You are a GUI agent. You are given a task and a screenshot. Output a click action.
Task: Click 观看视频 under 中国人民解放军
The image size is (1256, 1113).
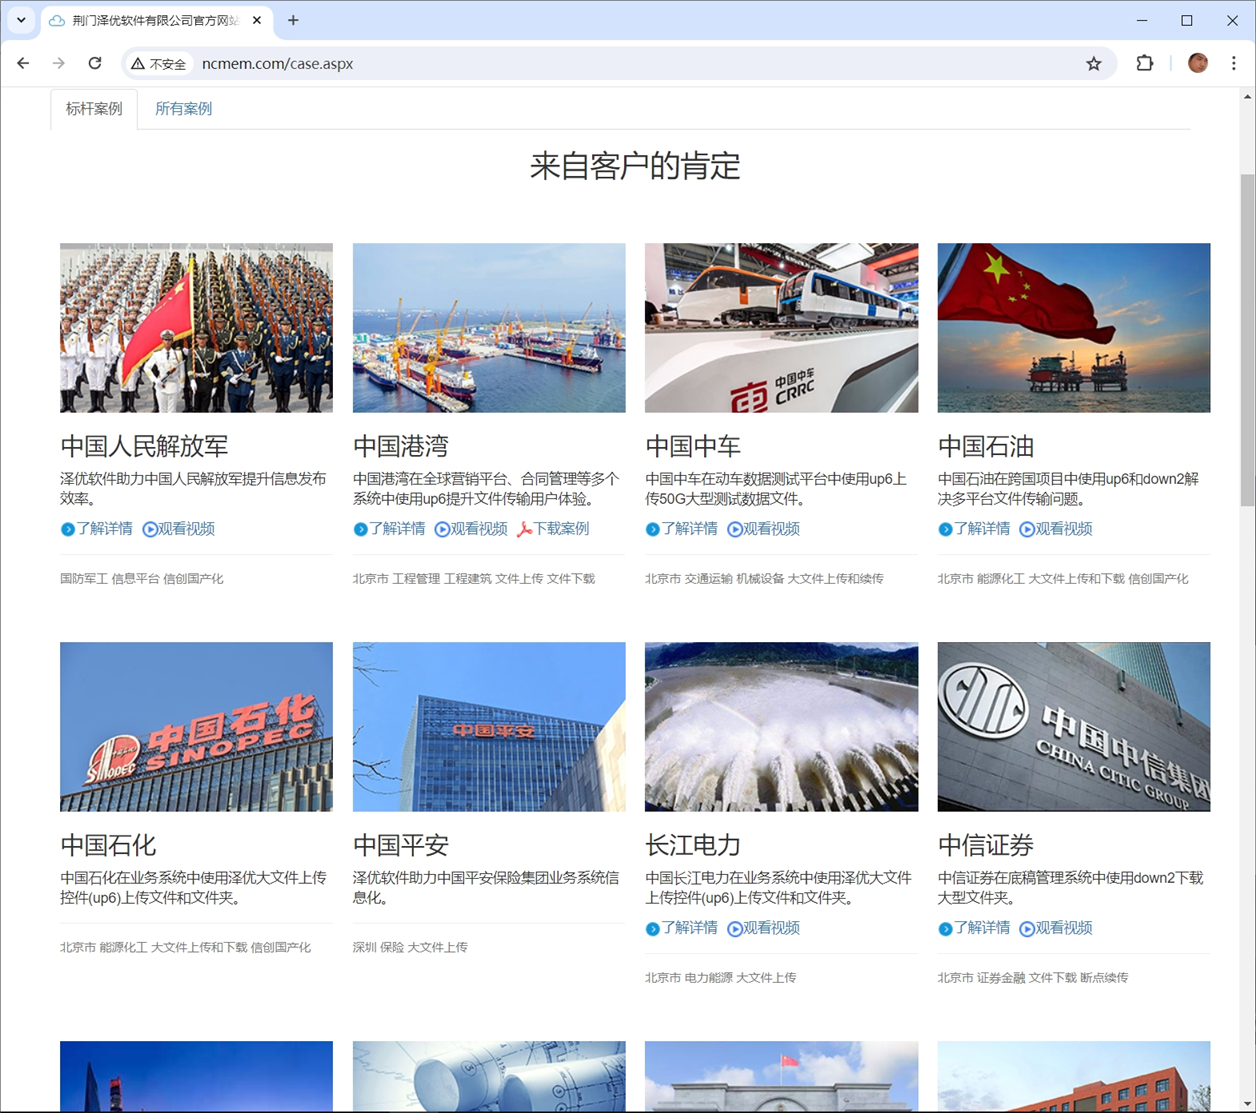[x=179, y=529]
